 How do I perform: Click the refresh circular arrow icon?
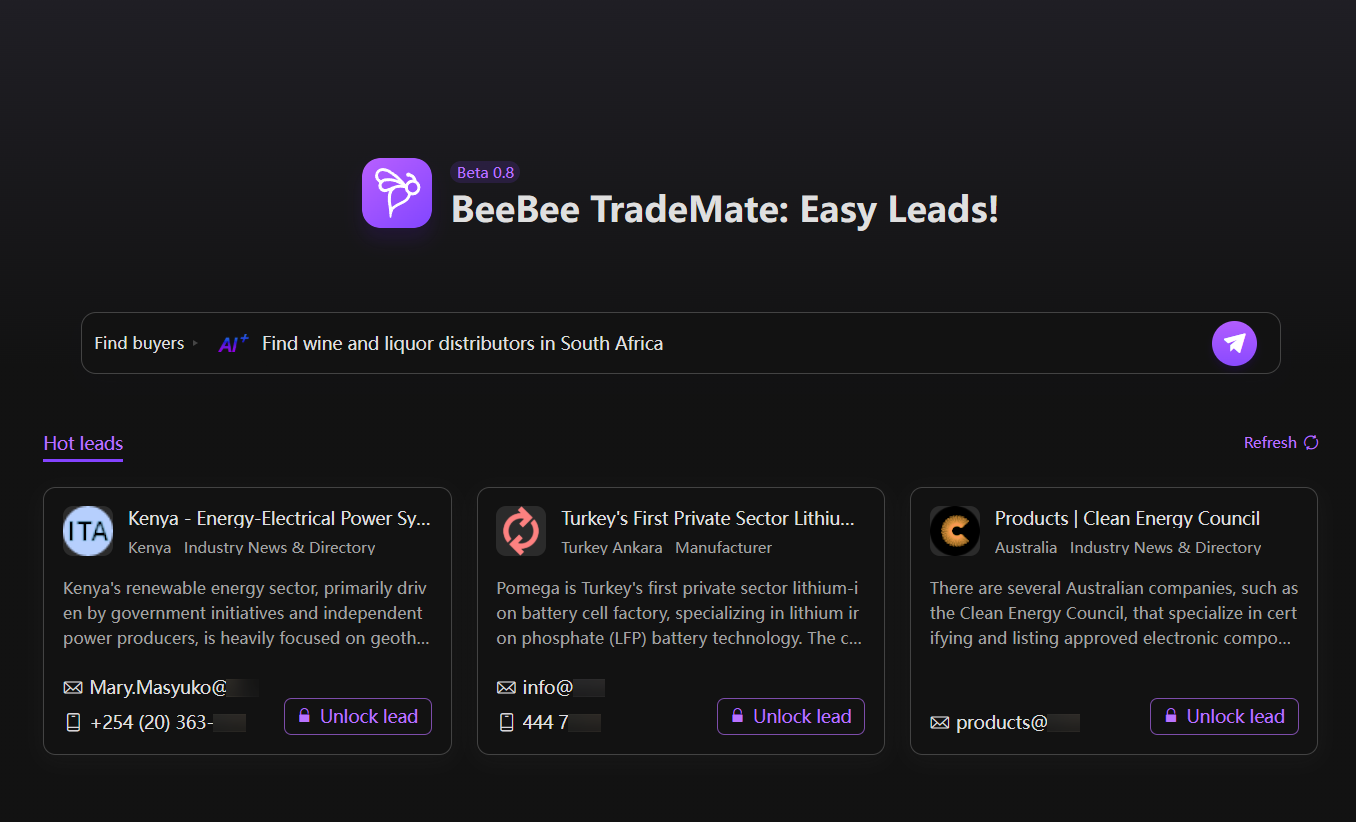click(x=1311, y=442)
